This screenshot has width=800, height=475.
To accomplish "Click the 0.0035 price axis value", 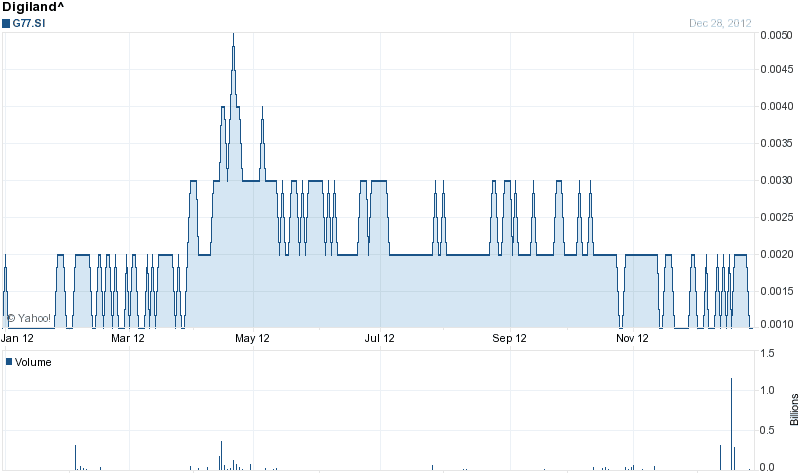I will [777, 143].
